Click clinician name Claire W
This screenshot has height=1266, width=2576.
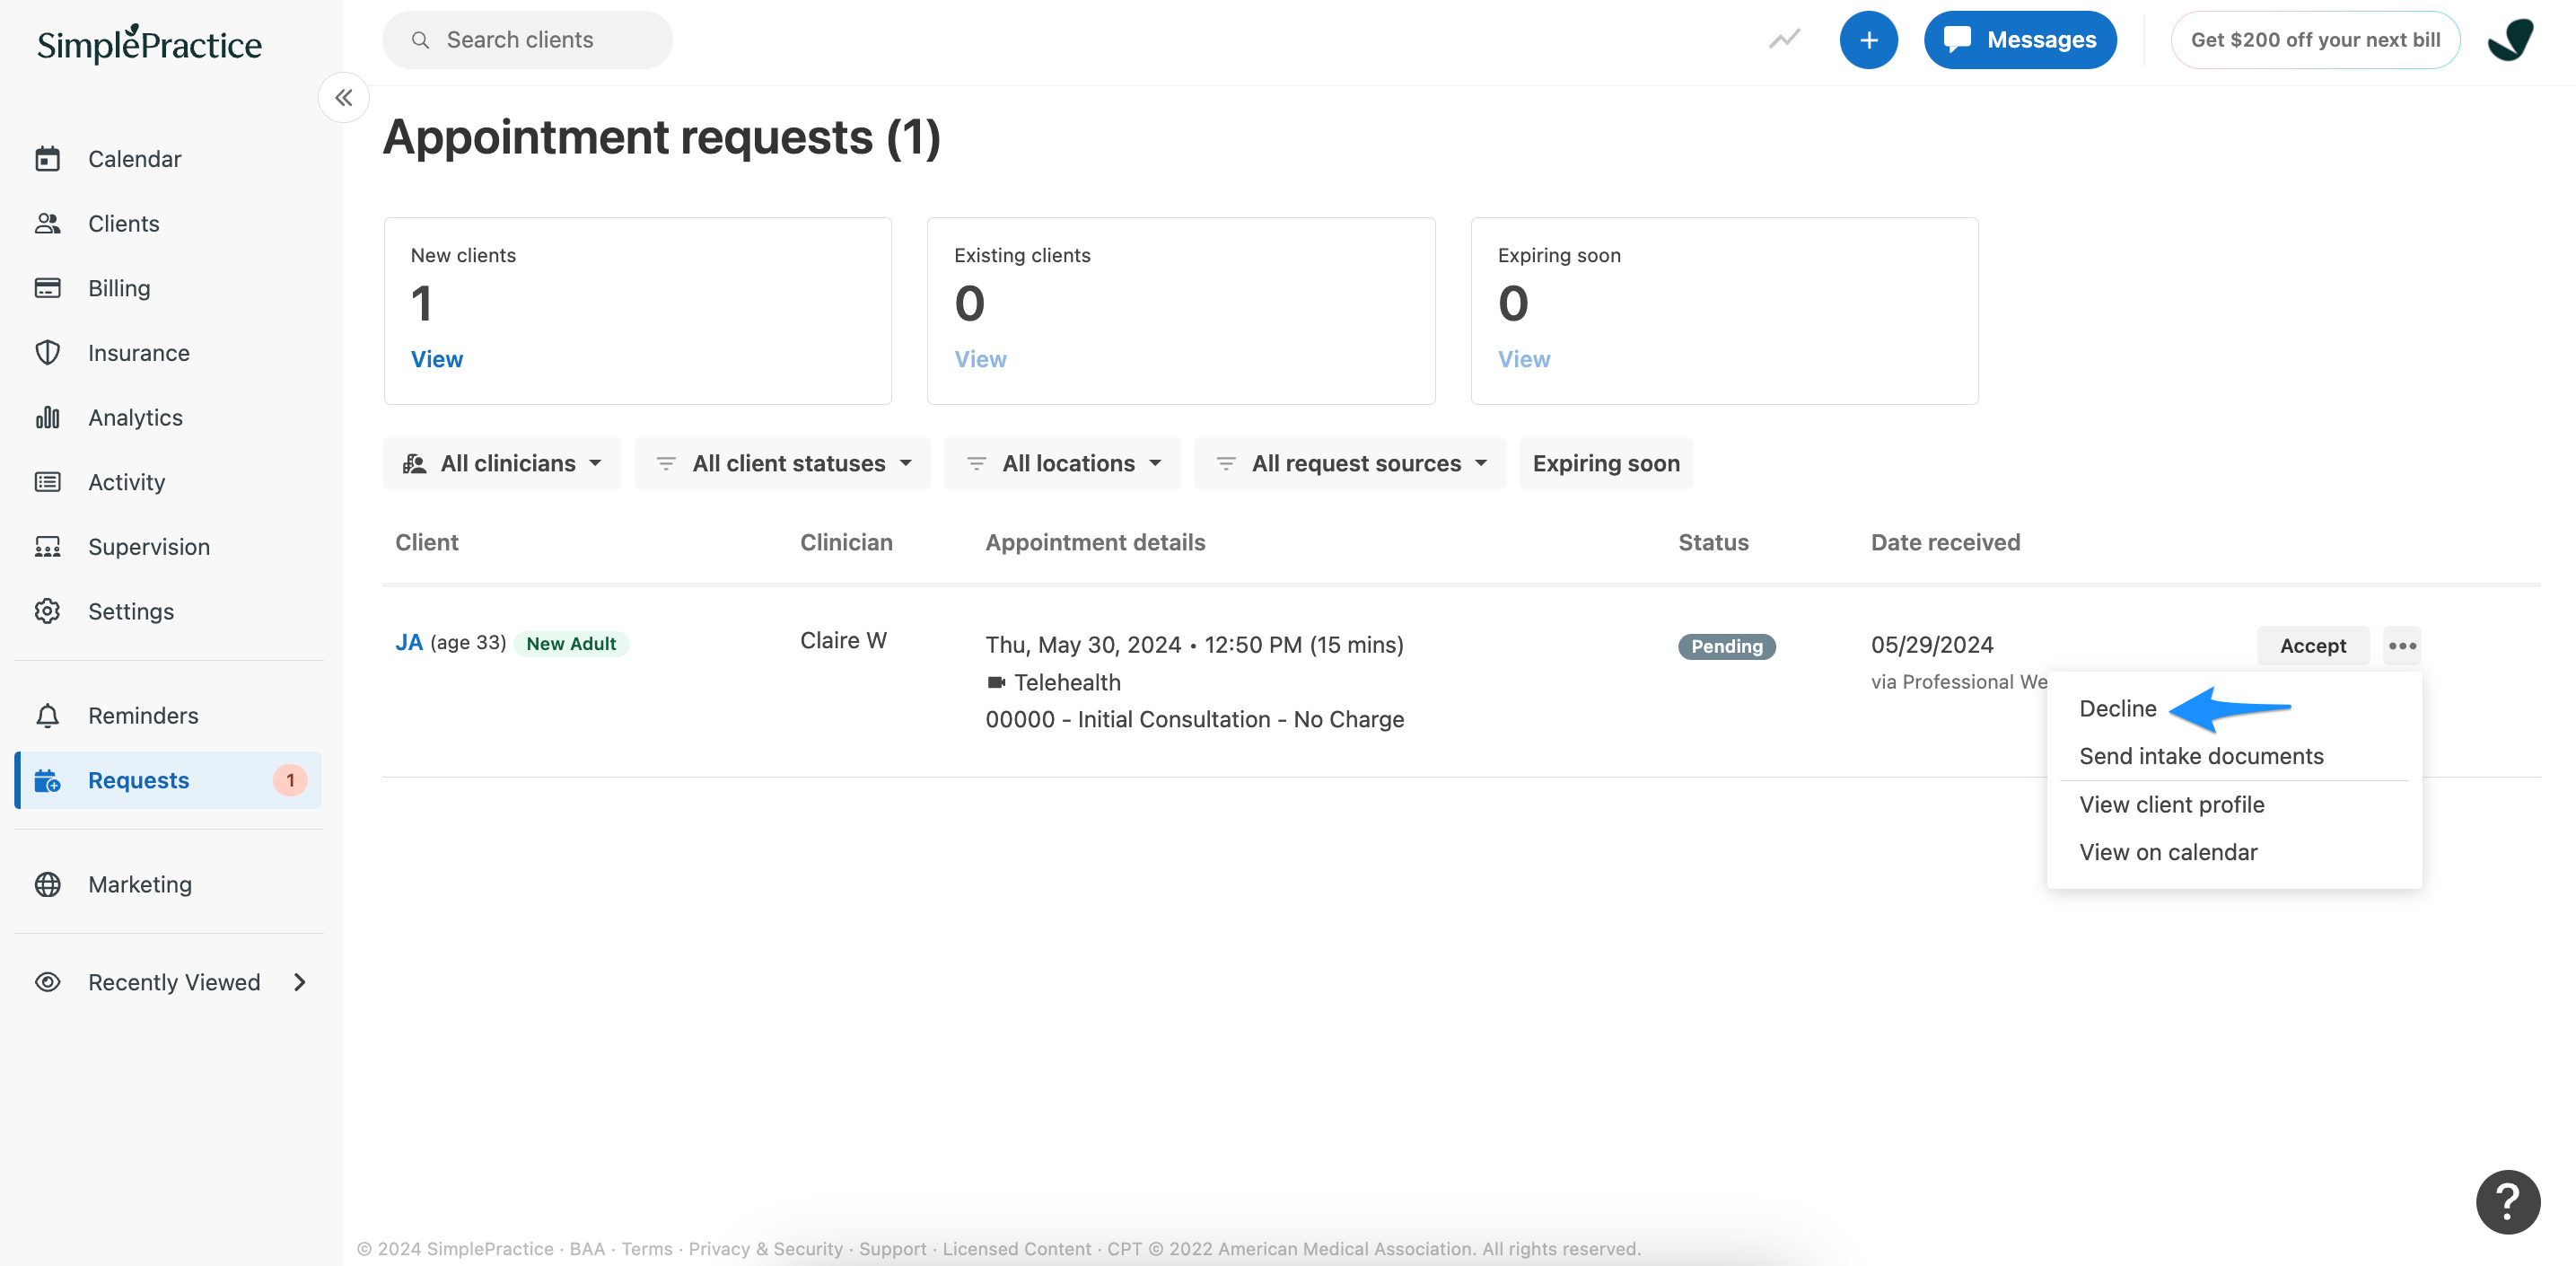click(x=843, y=640)
